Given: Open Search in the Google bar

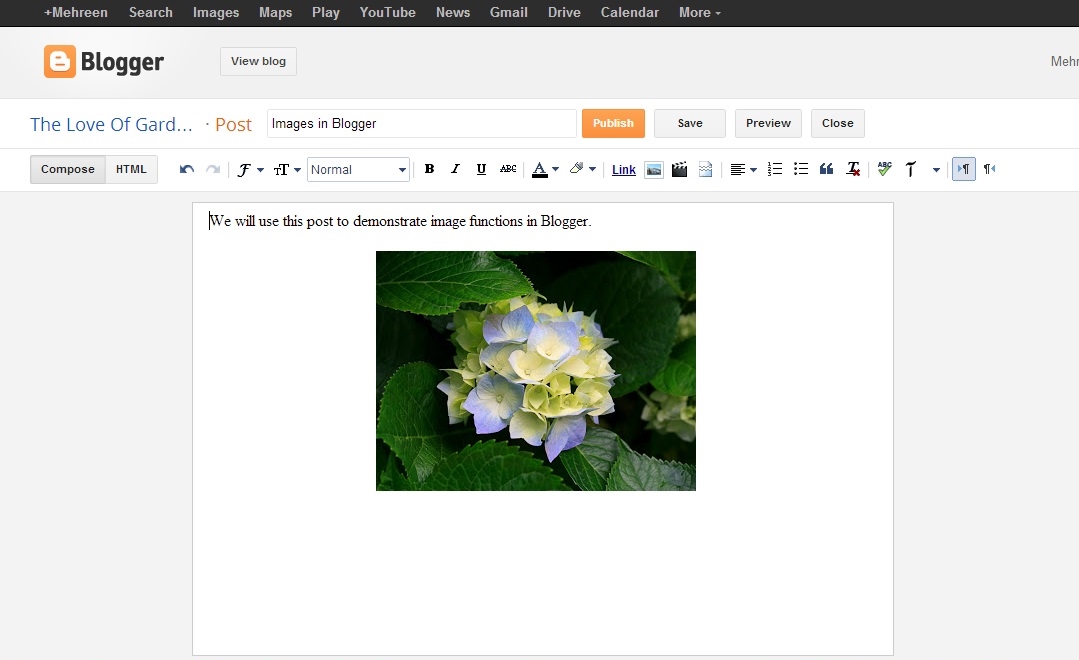Looking at the screenshot, I should tap(151, 12).
